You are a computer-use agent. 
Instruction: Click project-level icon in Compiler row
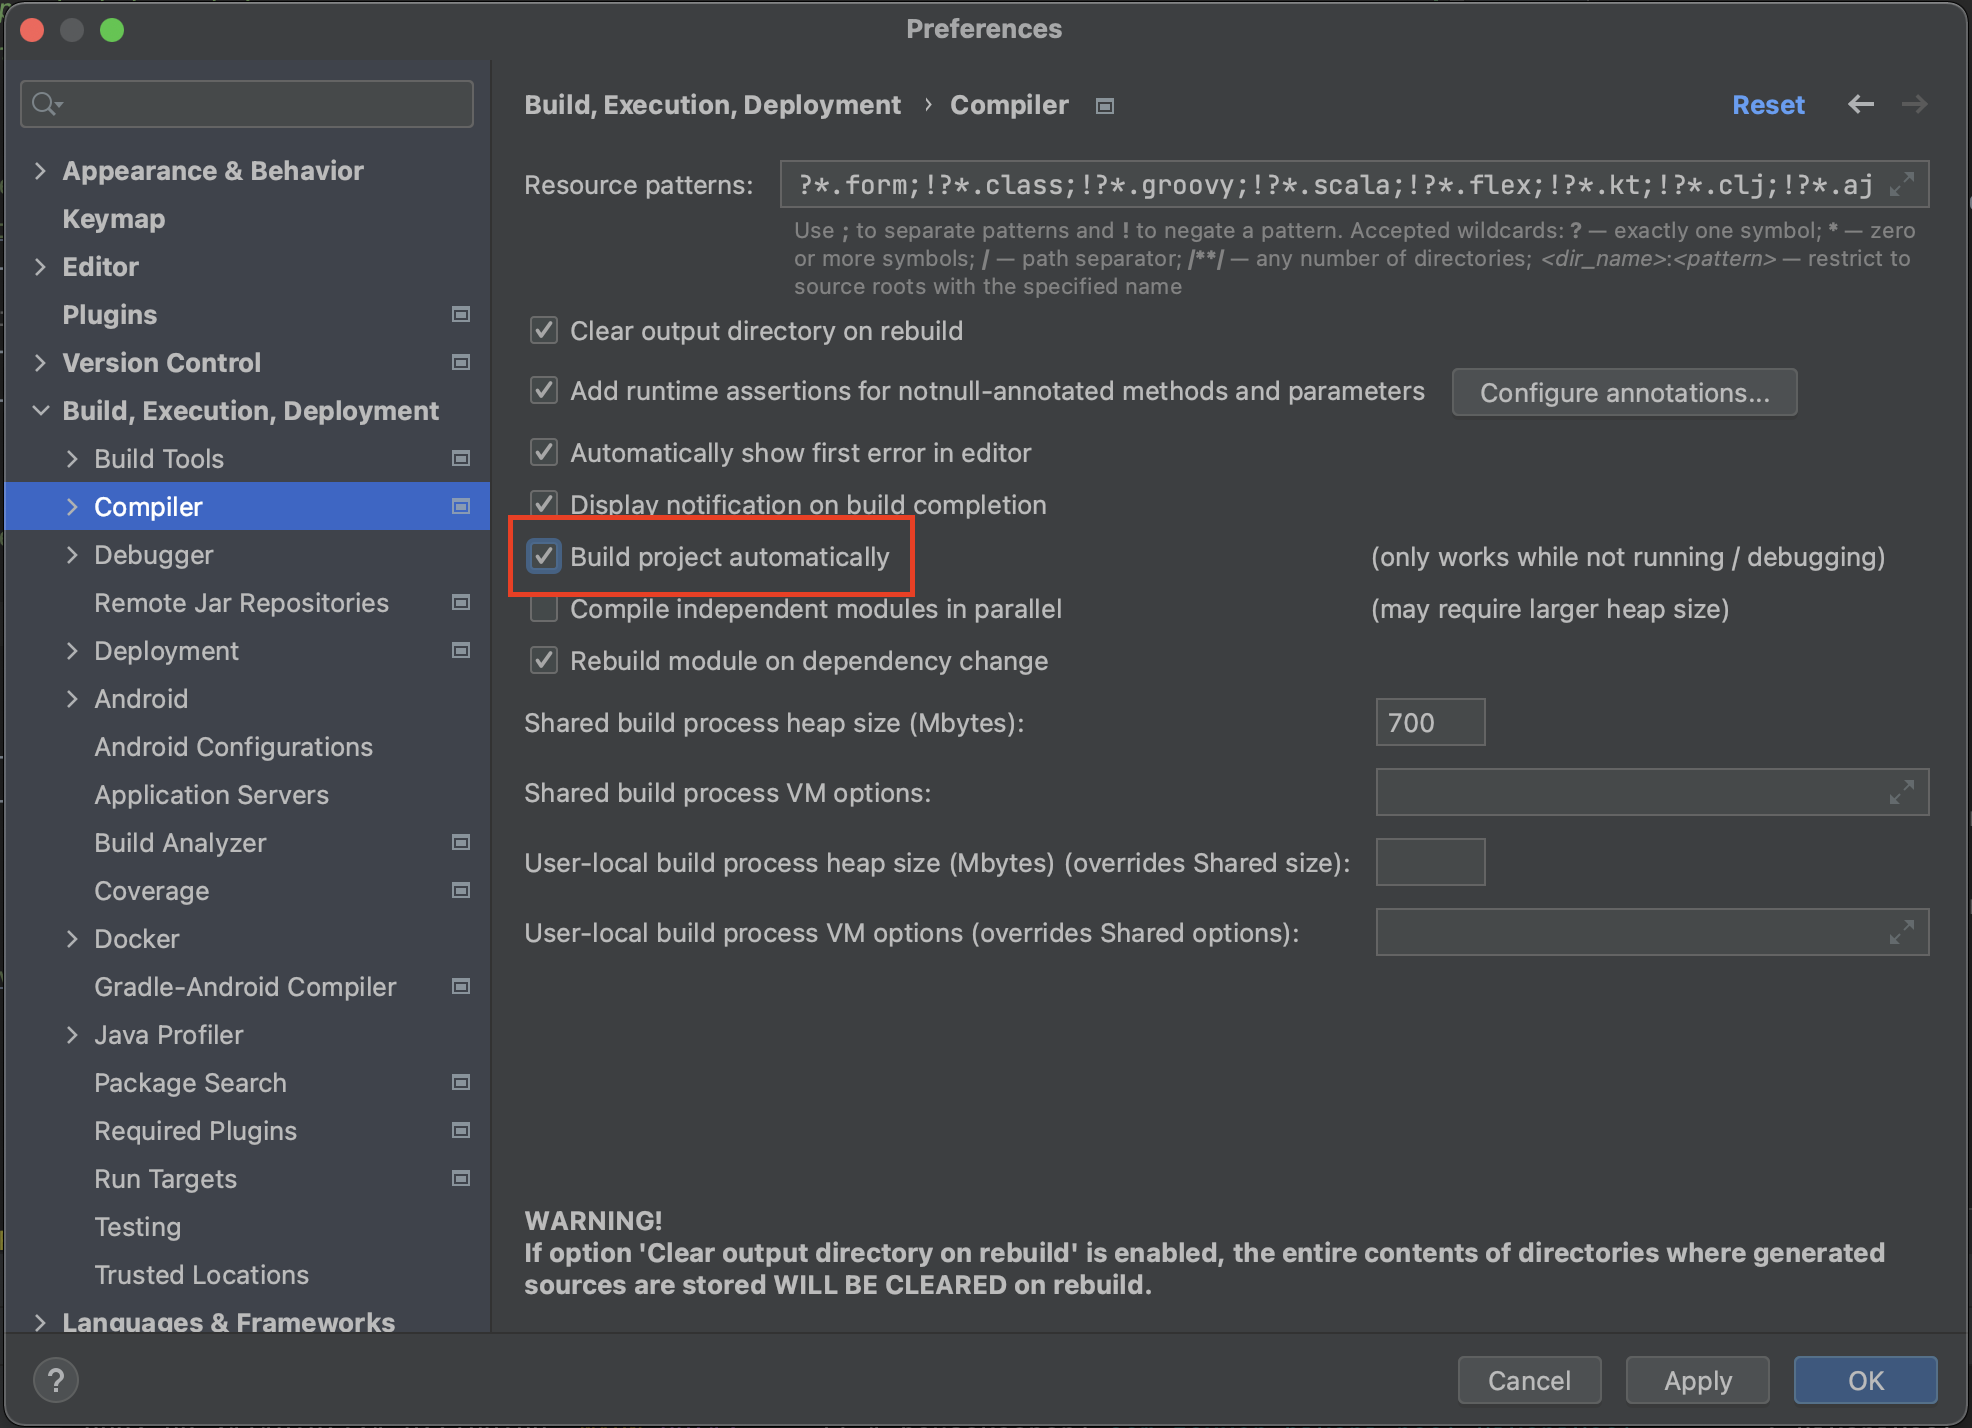pyautogui.click(x=461, y=506)
